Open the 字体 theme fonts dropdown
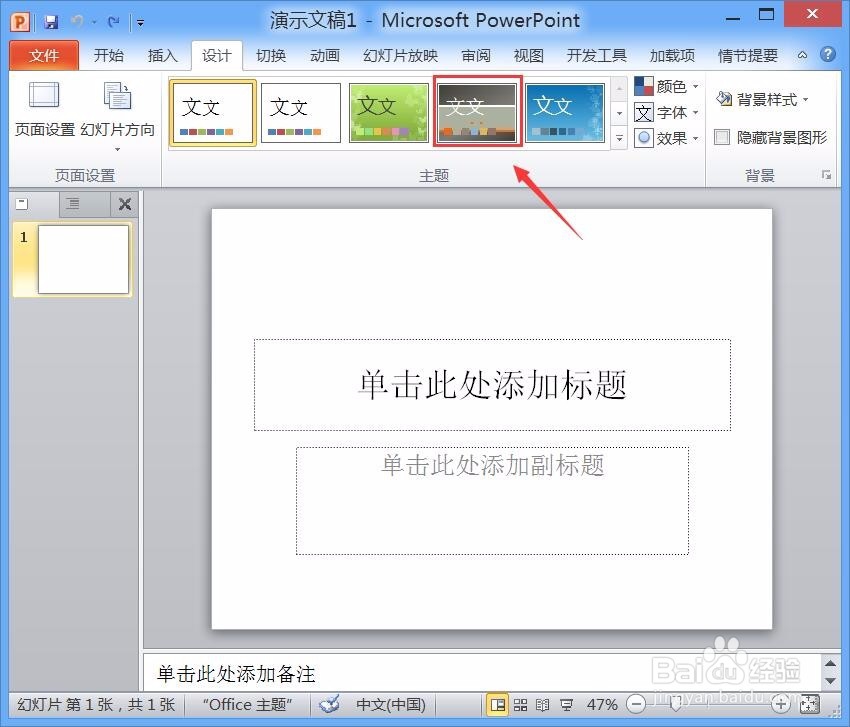850x727 pixels. (x=666, y=113)
